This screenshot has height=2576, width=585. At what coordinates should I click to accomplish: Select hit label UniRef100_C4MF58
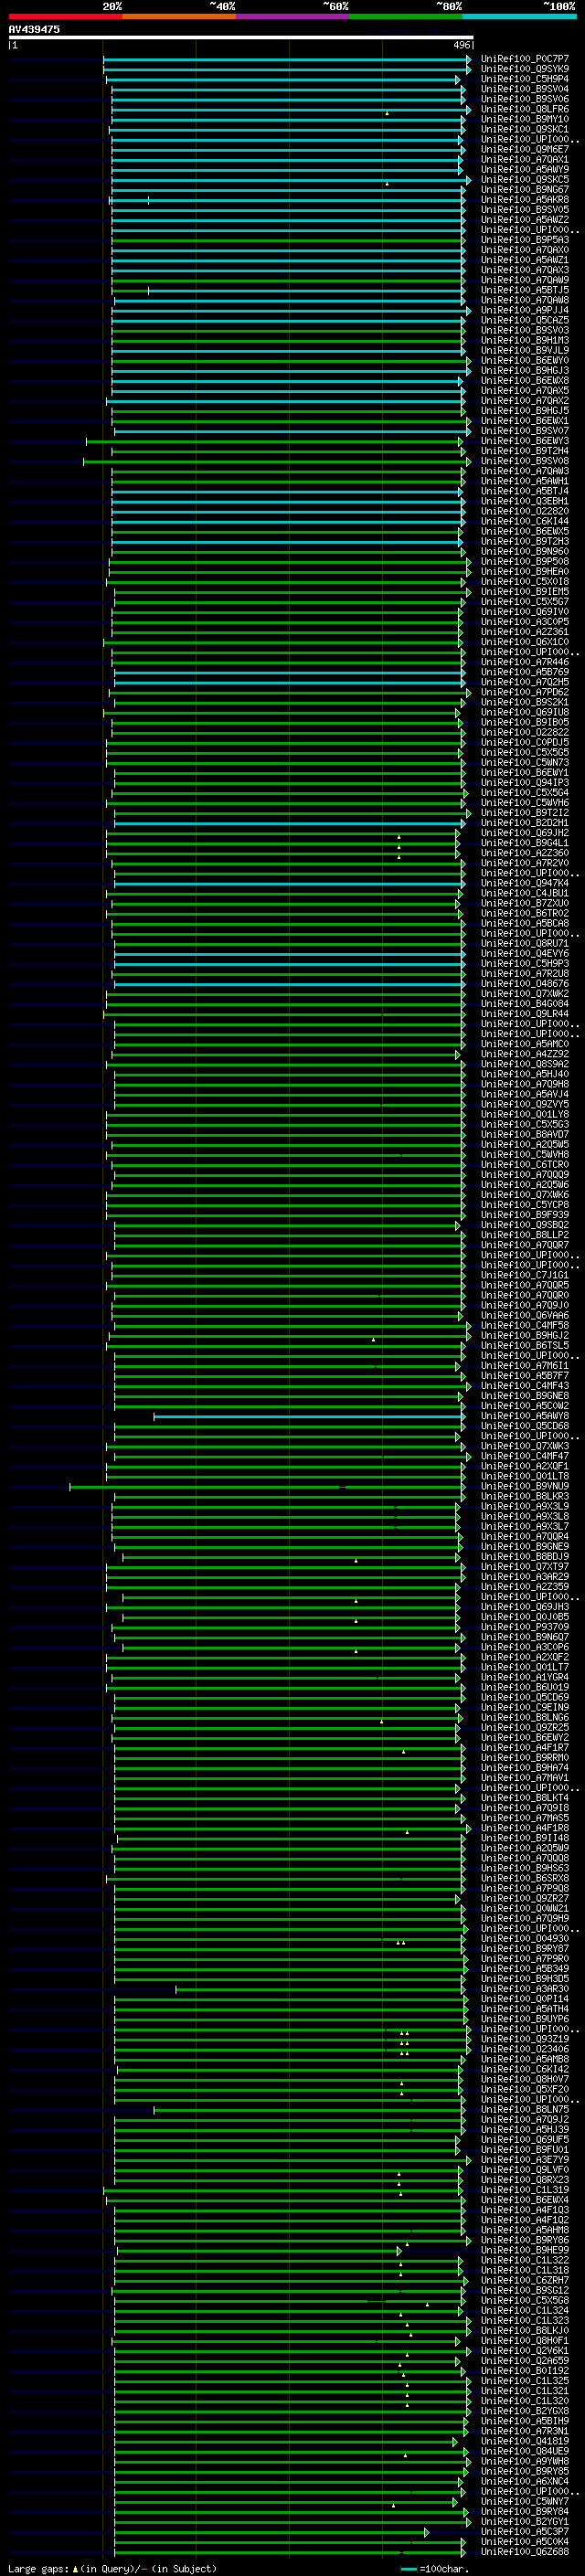click(525, 1325)
